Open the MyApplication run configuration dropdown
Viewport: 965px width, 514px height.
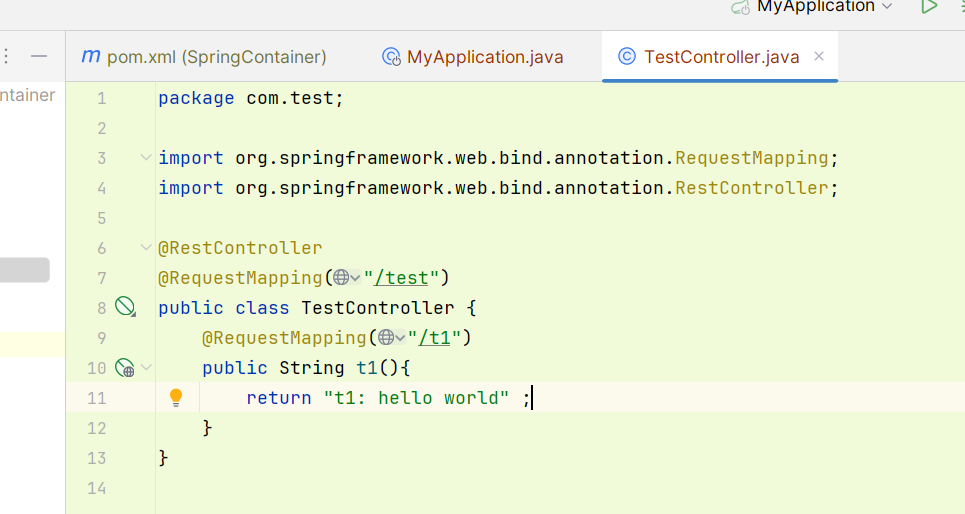887,6
